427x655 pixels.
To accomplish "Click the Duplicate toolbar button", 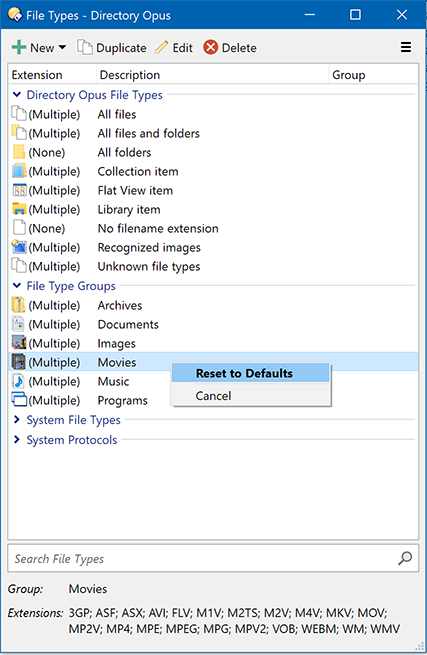I will (112, 48).
